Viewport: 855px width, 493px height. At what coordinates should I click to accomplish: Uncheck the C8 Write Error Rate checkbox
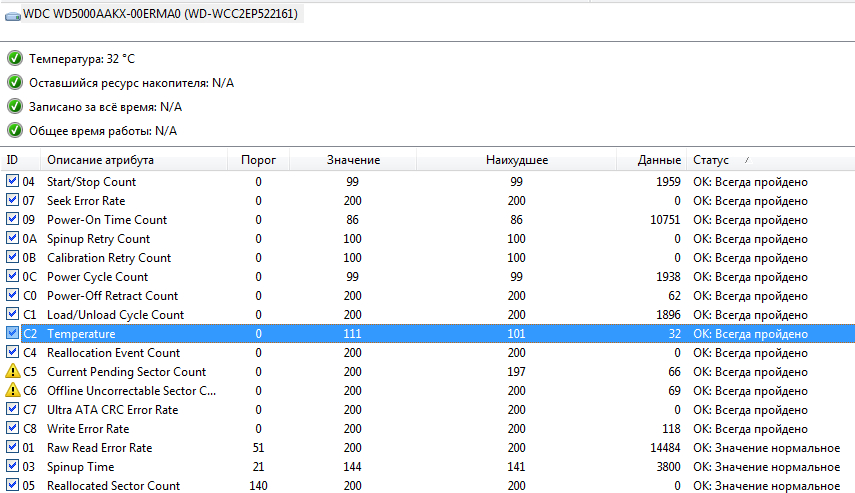click(x=12, y=428)
